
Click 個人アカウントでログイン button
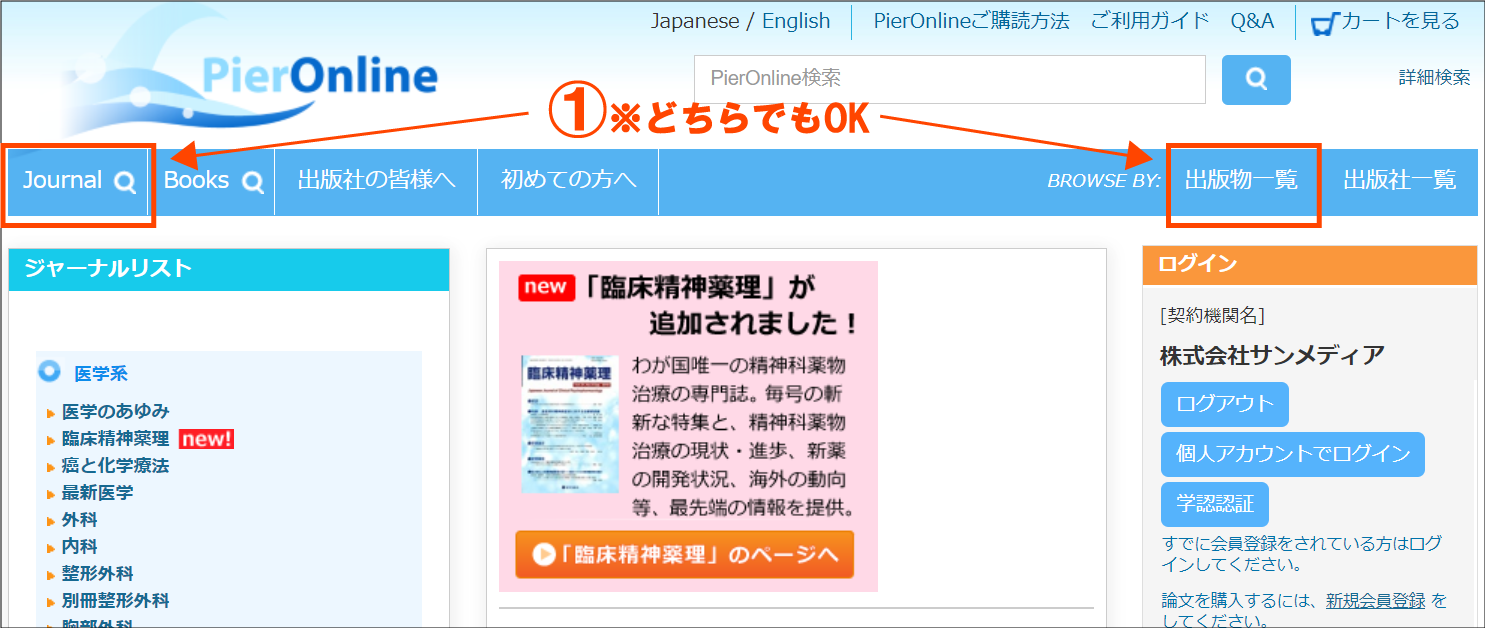1293,454
